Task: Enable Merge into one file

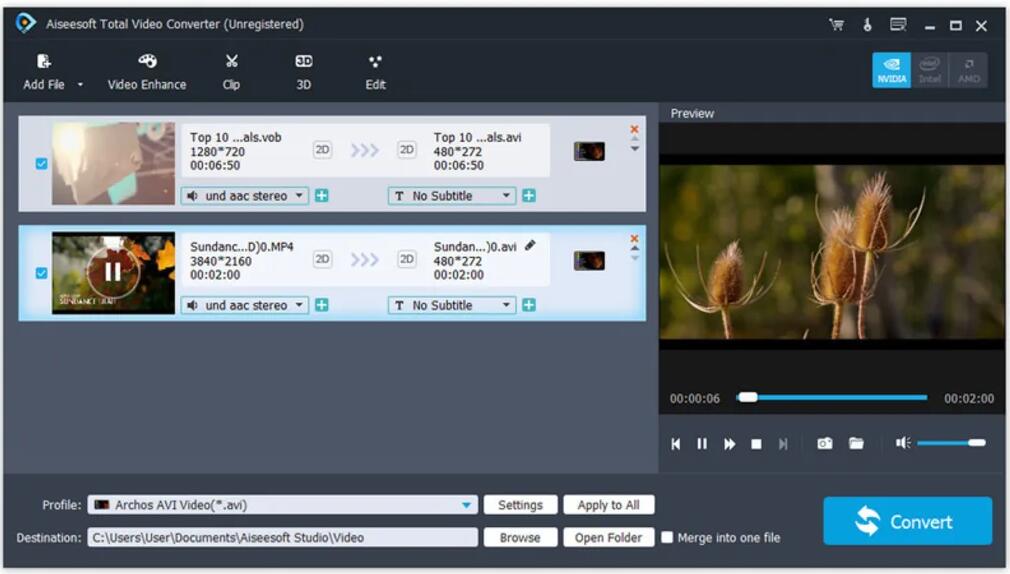Action: (x=667, y=537)
